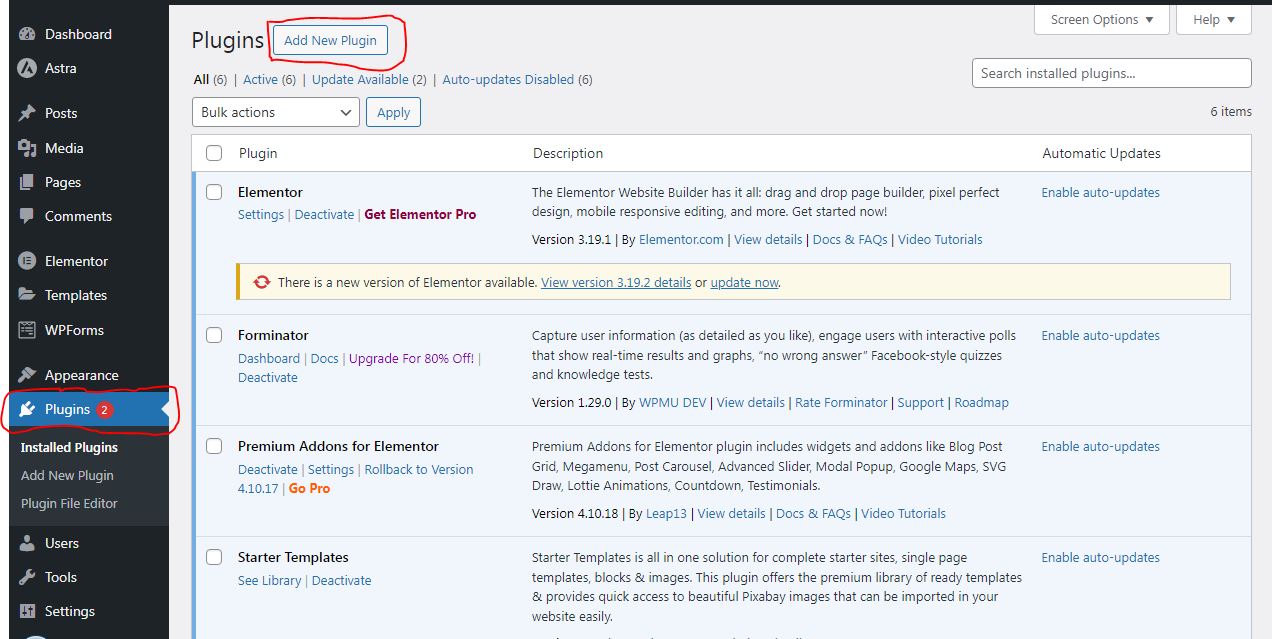1272x639 pixels.
Task: Click the Elementor circle icon in sidebar
Action: pos(27,261)
